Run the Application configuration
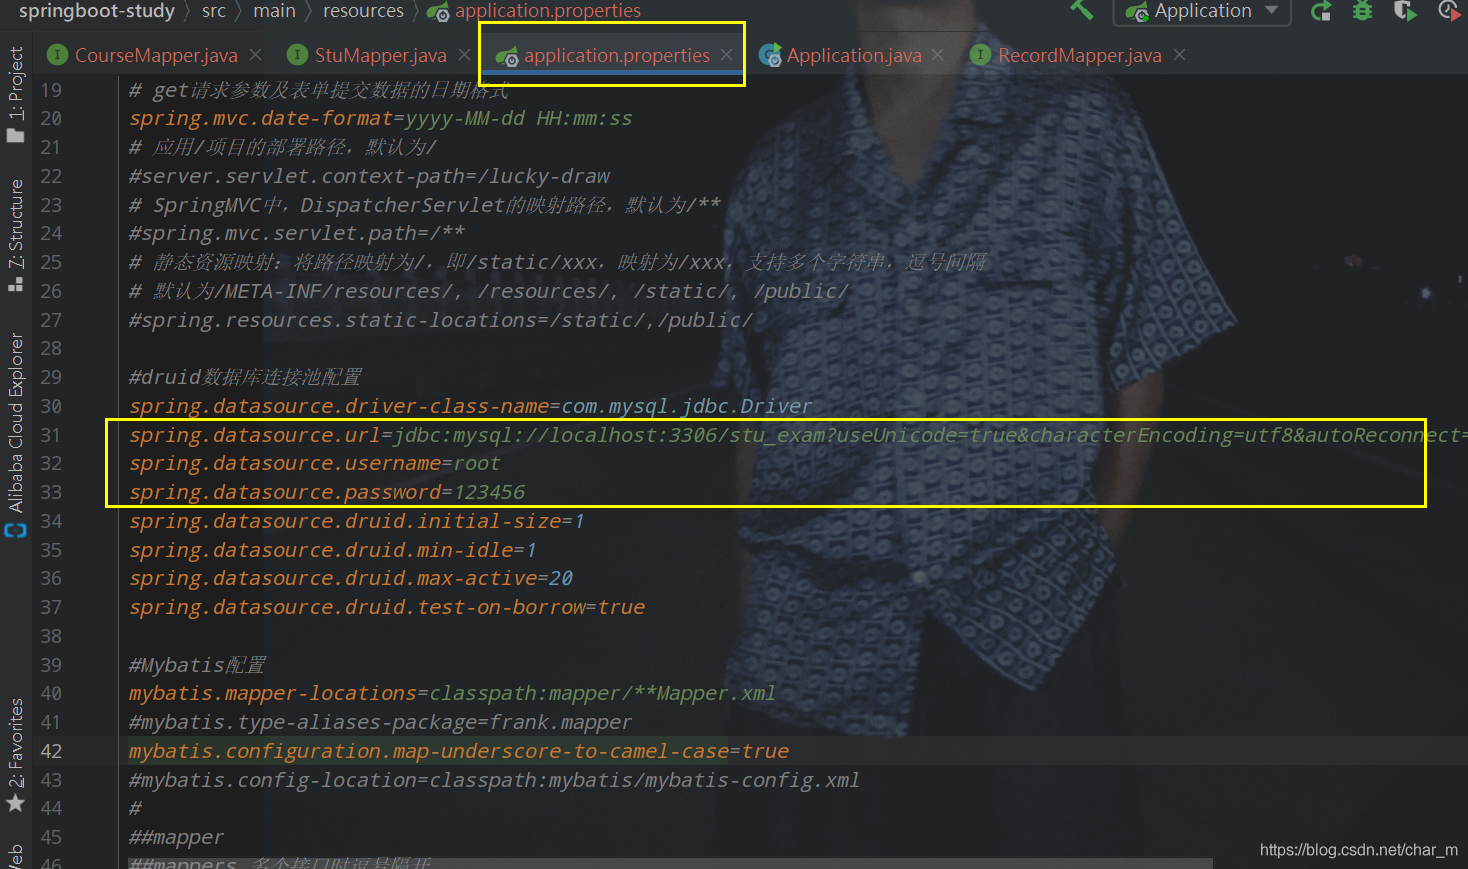Screen dimensions: 1468x869 [1321, 11]
